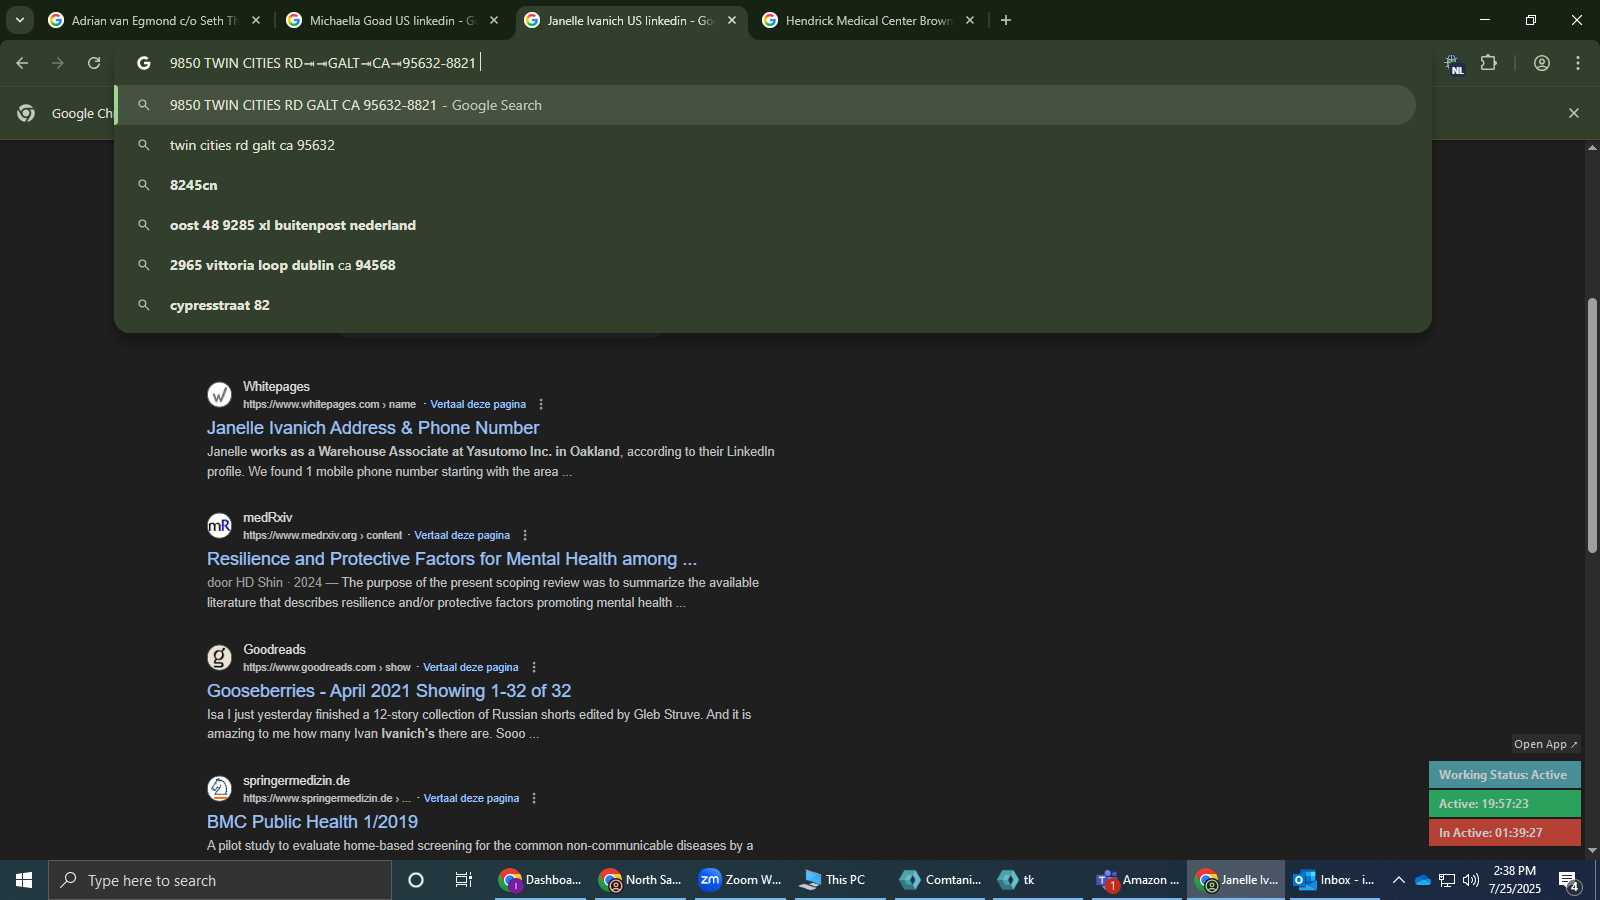
Task: Open the notification center icon
Action: coord(1570,881)
